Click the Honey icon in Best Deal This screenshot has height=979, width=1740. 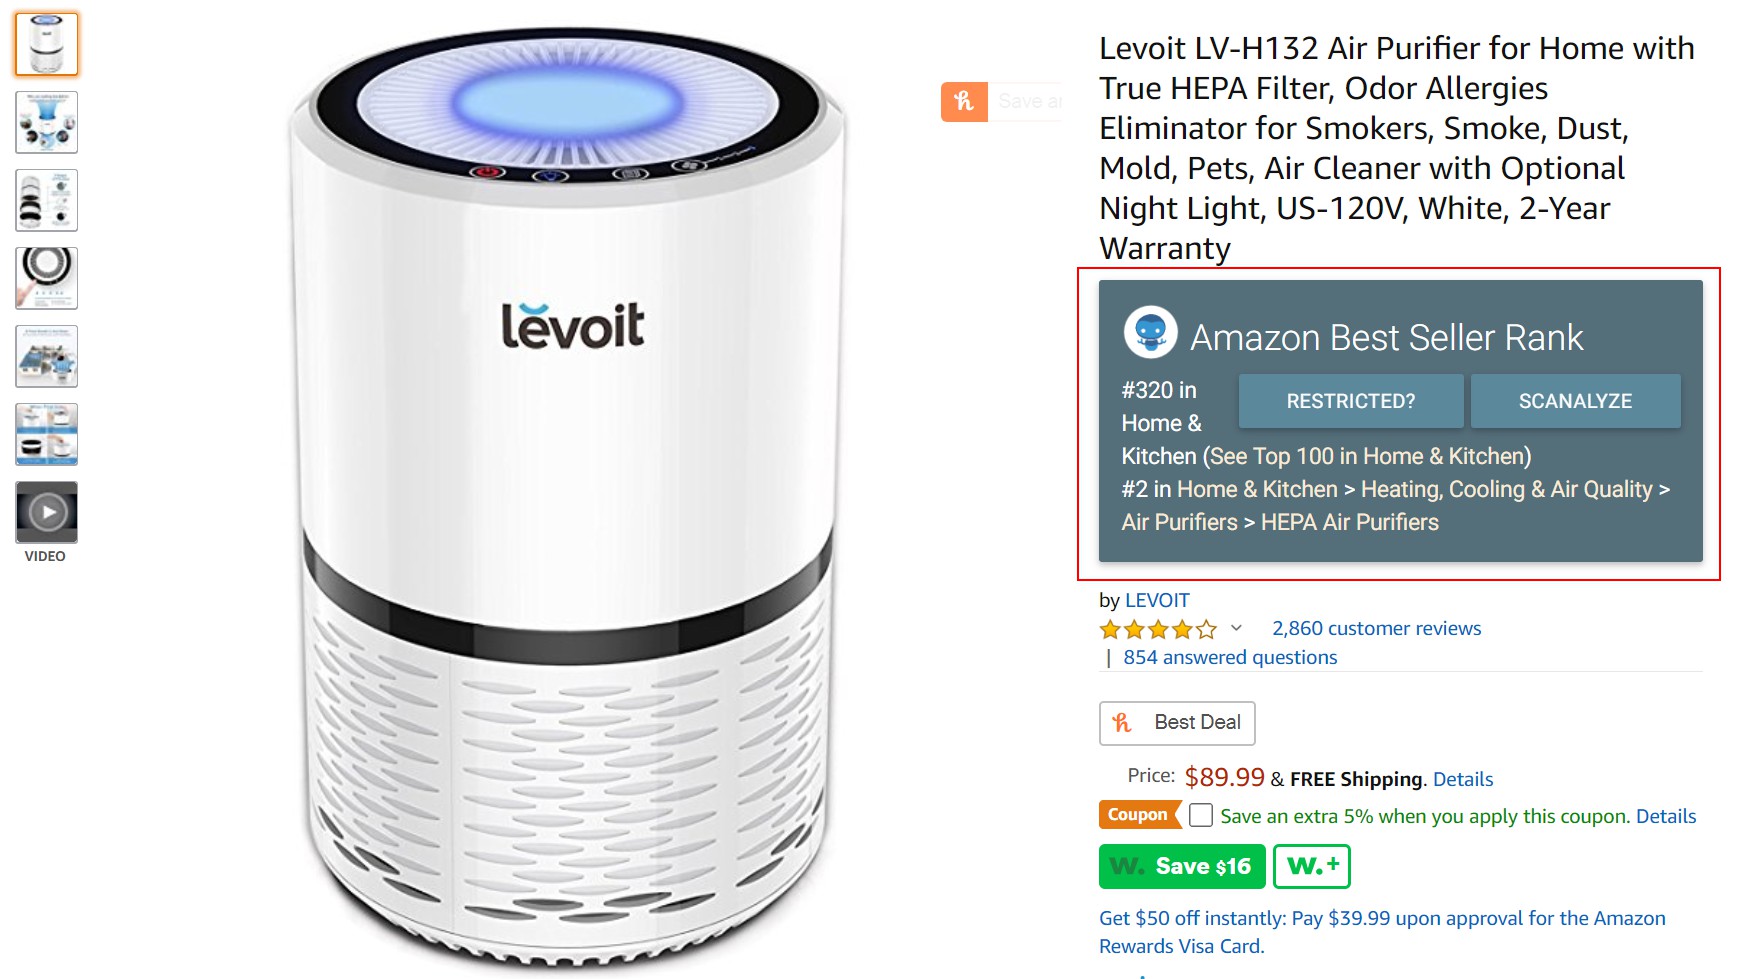[1122, 722]
